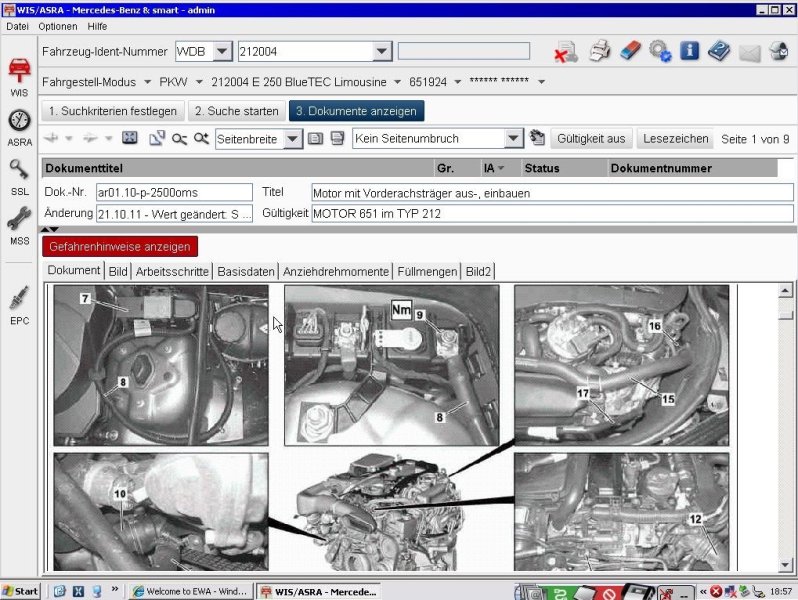798x600 pixels.
Task: Open the SSL key module
Action: coord(19,177)
